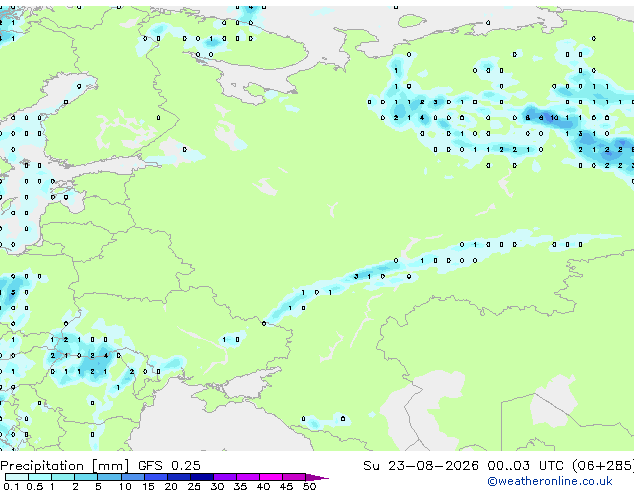Click the 0.1–0.5 mm legend color swatch

coord(17,477)
